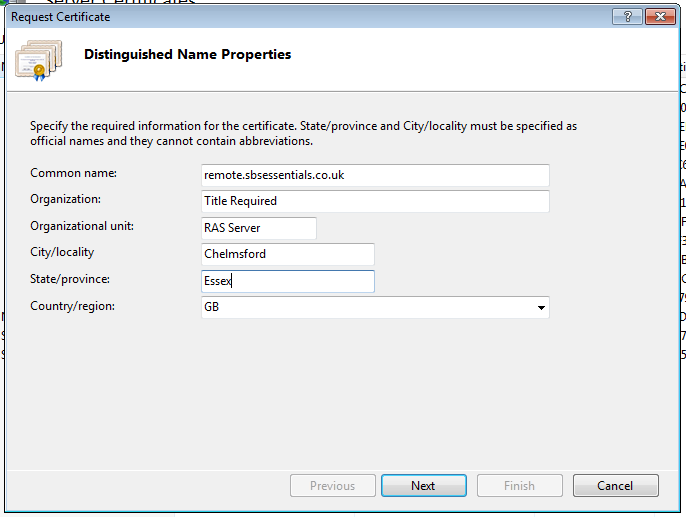Close the Request Certificate dialog
686x517 pixels.
[658, 17]
